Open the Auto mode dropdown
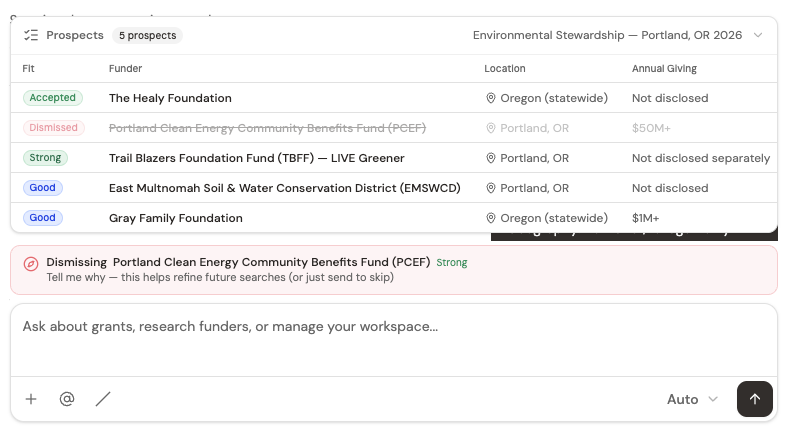Screen dimensions: 791x435 point(692,399)
